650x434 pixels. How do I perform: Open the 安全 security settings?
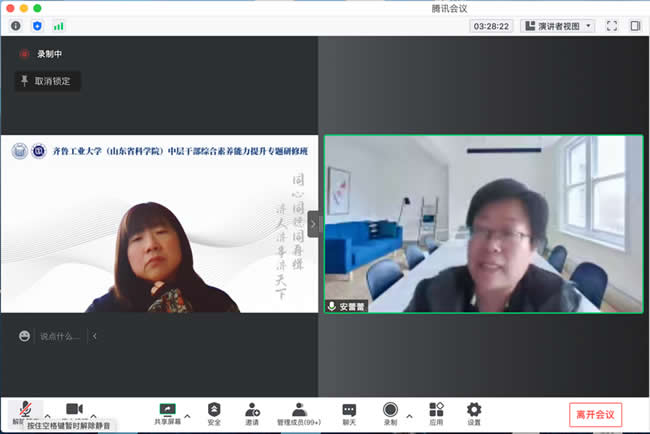coord(214,413)
